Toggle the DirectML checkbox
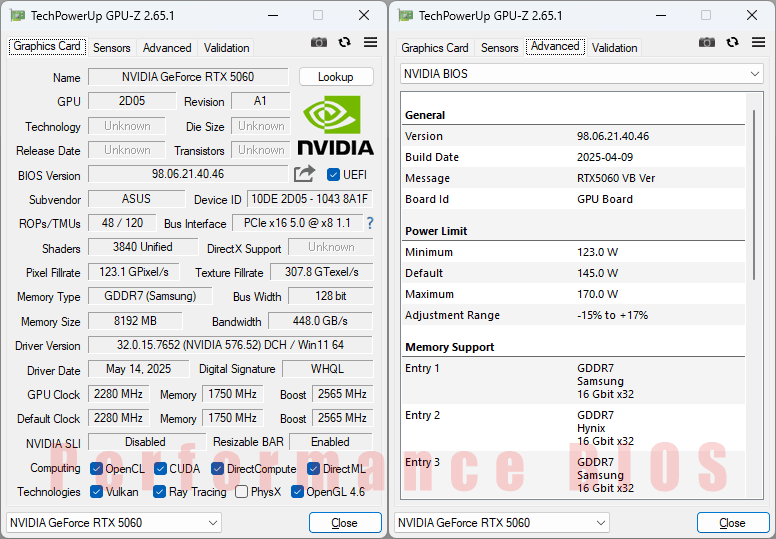776x539 pixels. (x=313, y=469)
